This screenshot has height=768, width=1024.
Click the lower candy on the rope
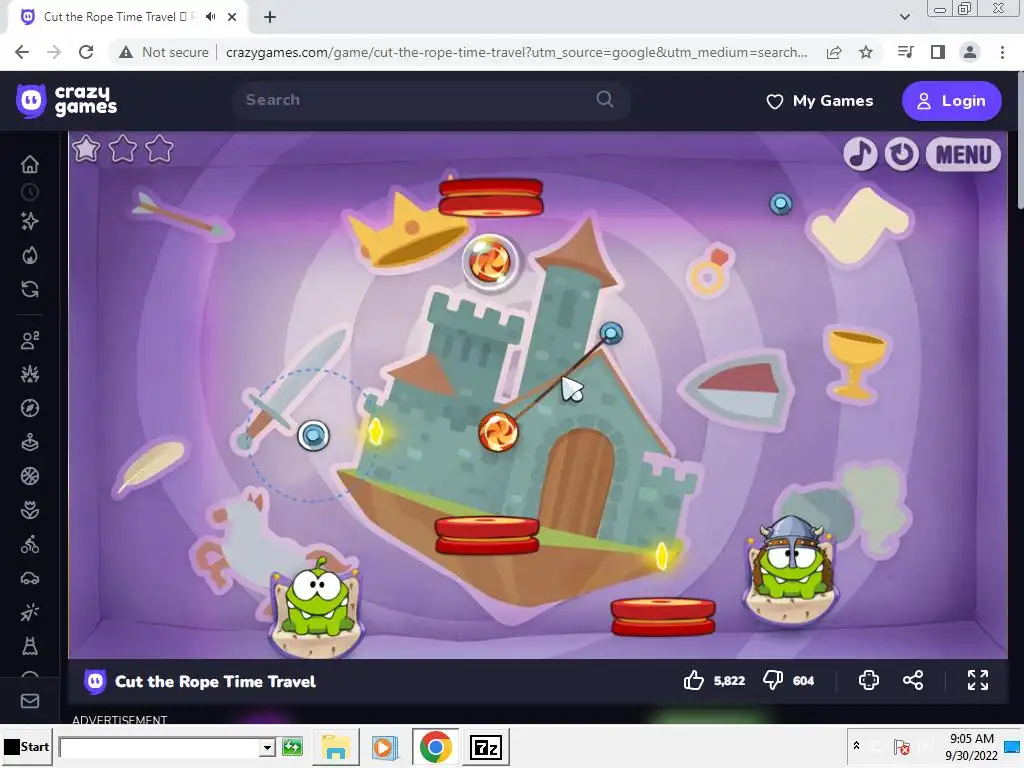[x=498, y=432]
